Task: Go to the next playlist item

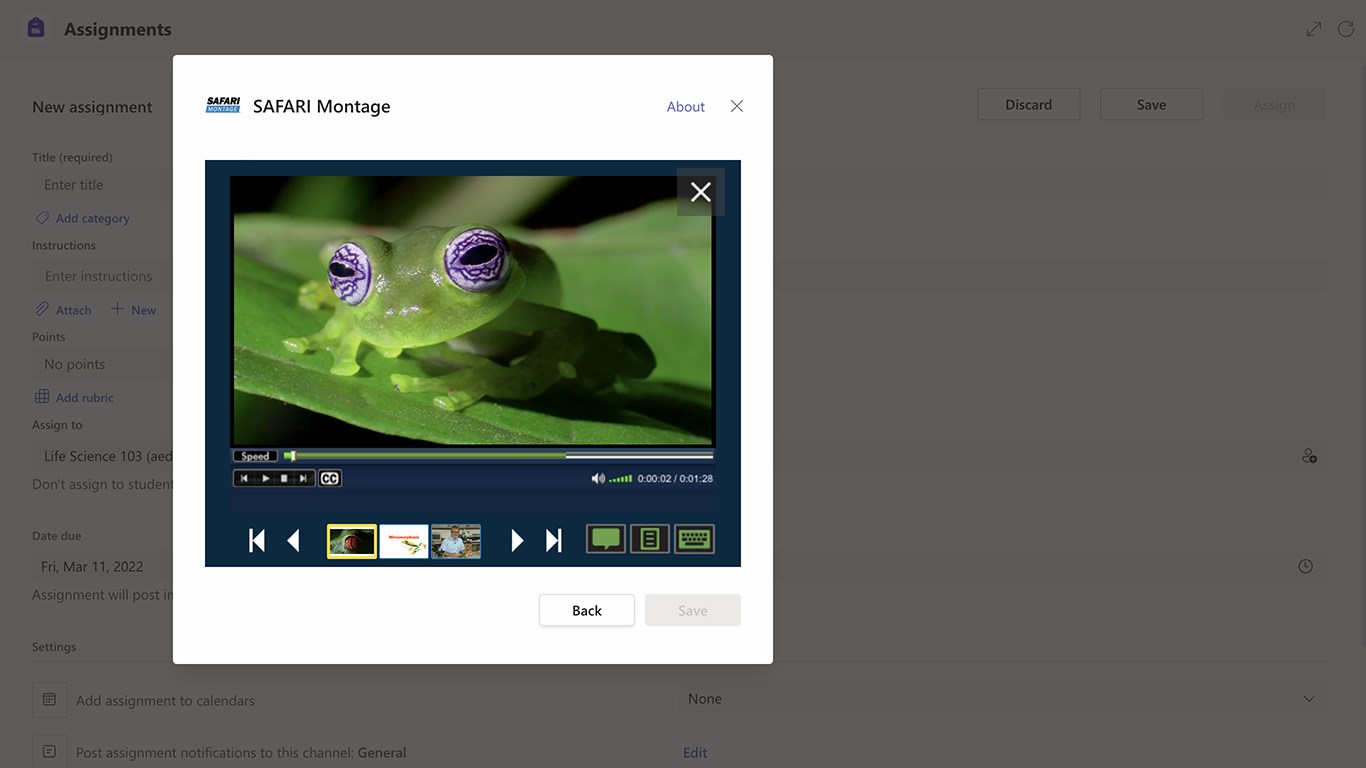Action: point(517,541)
